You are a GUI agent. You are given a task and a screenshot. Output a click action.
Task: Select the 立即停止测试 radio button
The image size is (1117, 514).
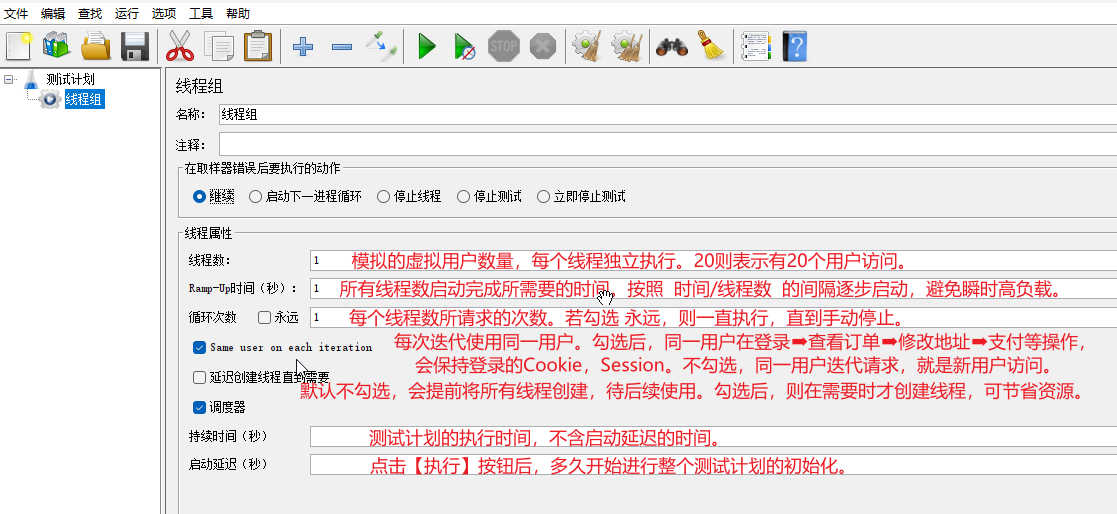(544, 196)
